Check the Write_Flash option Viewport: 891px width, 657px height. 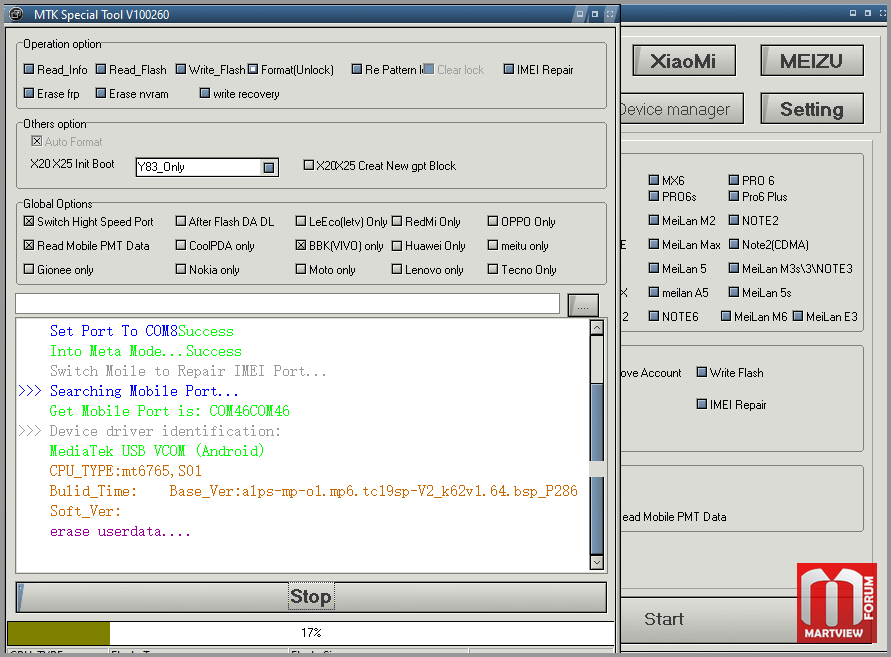[181, 69]
